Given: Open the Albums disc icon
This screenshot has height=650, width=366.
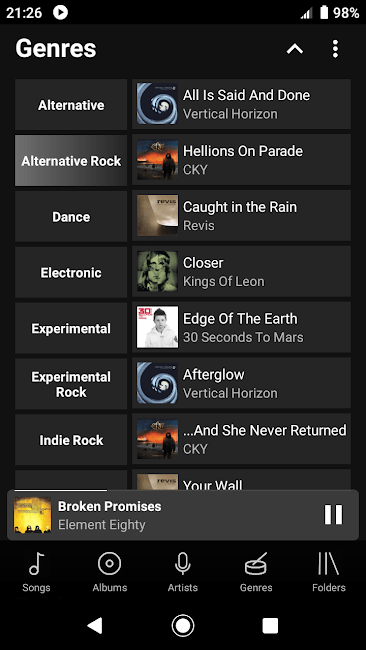Looking at the screenshot, I should (109, 564).
